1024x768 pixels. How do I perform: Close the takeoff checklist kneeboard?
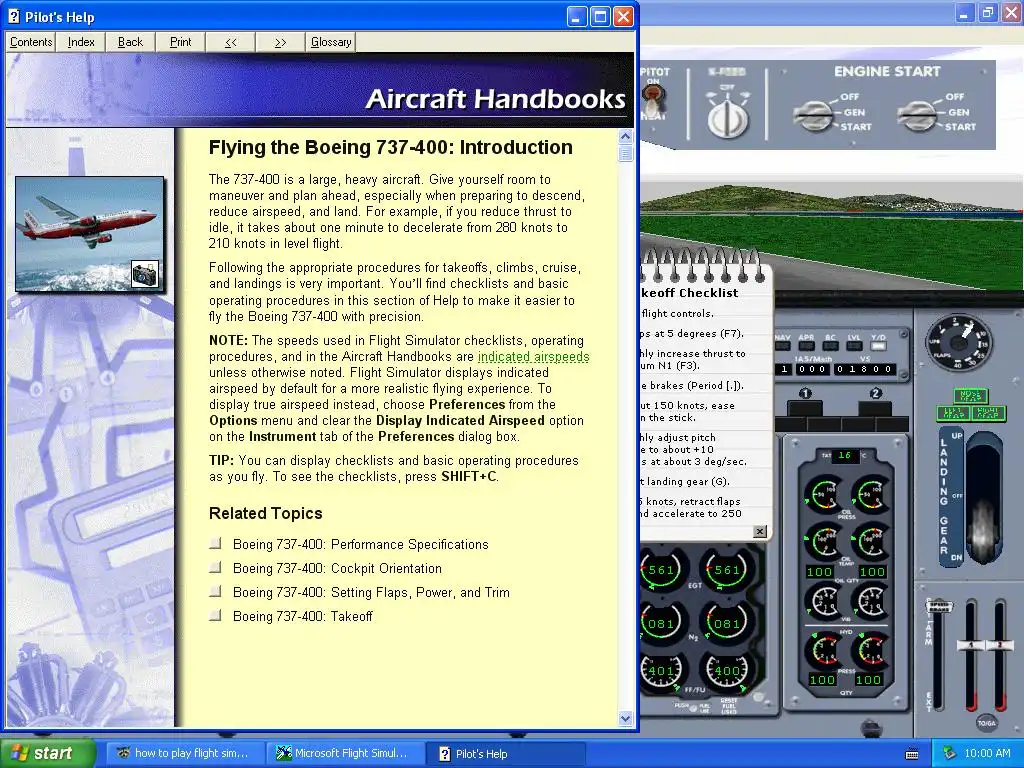(x=760, y=532)
